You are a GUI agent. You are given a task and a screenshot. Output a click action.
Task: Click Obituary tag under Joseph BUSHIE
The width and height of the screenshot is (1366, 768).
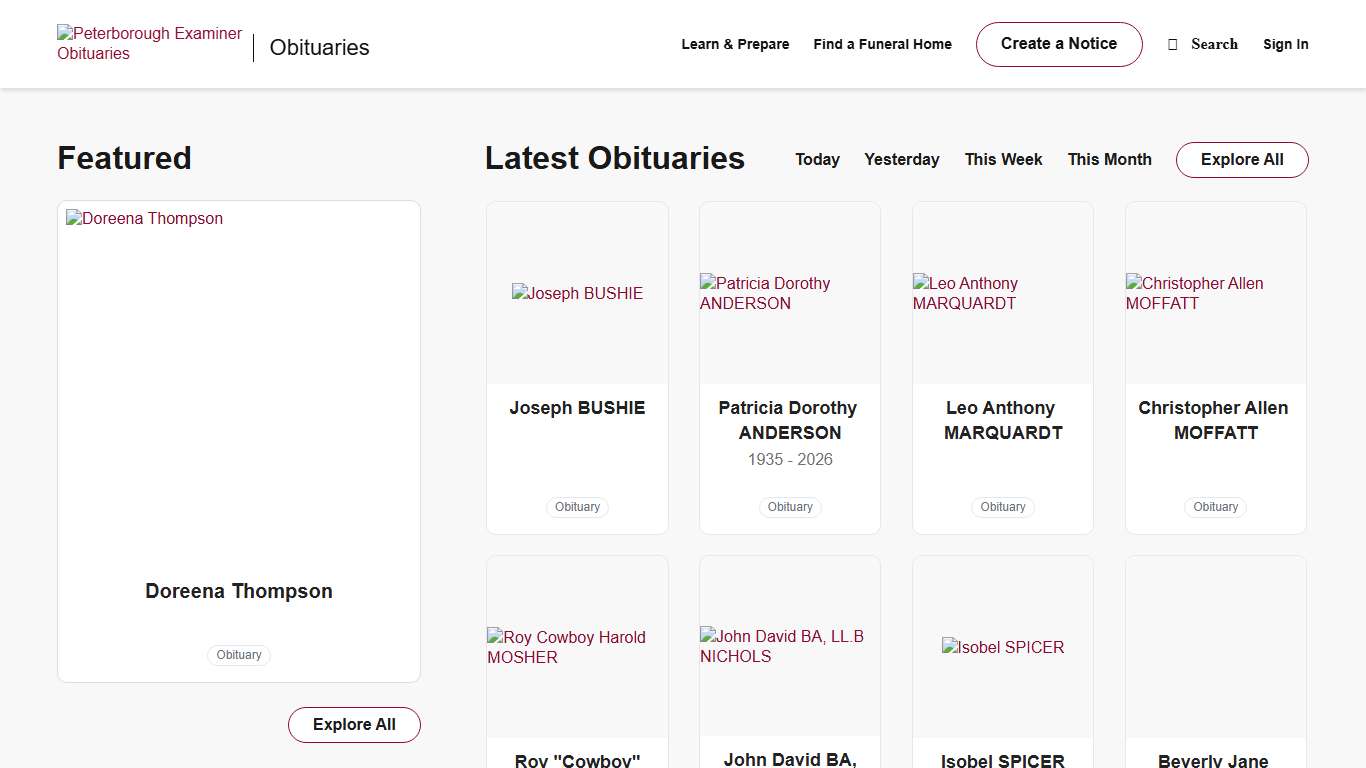coord(577,507)
